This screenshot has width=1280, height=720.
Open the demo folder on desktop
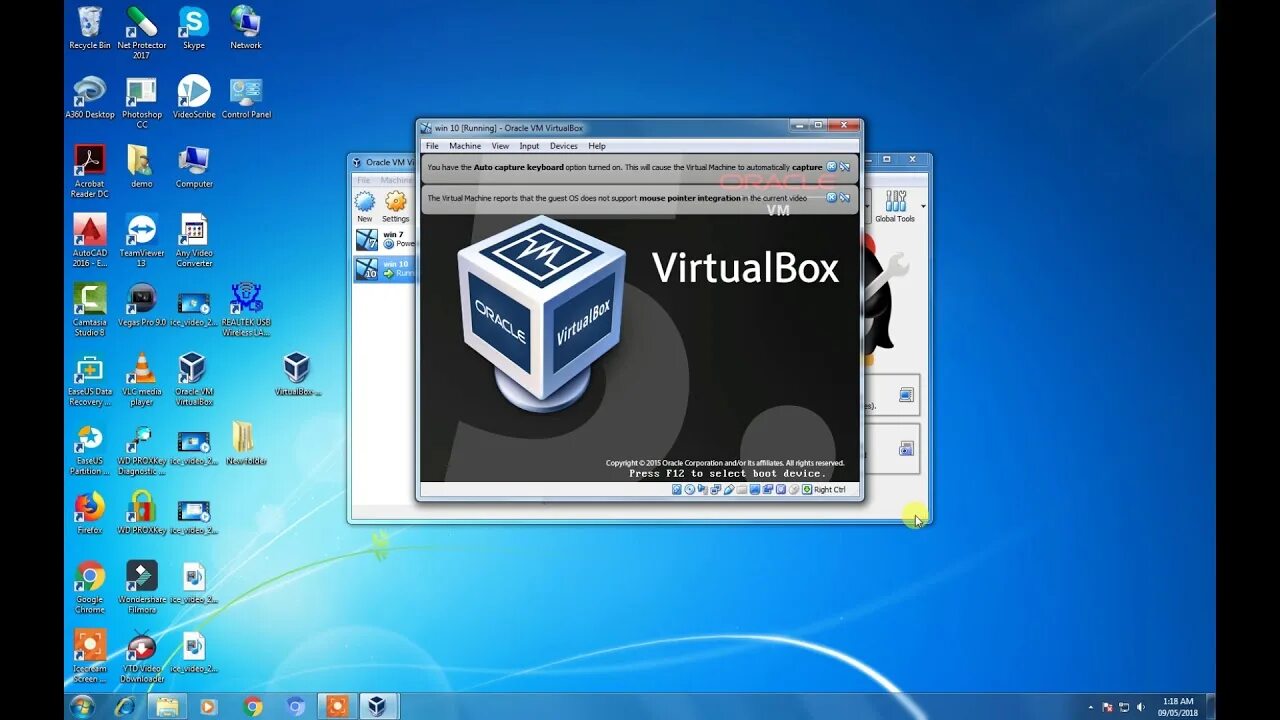click(142, 167)
